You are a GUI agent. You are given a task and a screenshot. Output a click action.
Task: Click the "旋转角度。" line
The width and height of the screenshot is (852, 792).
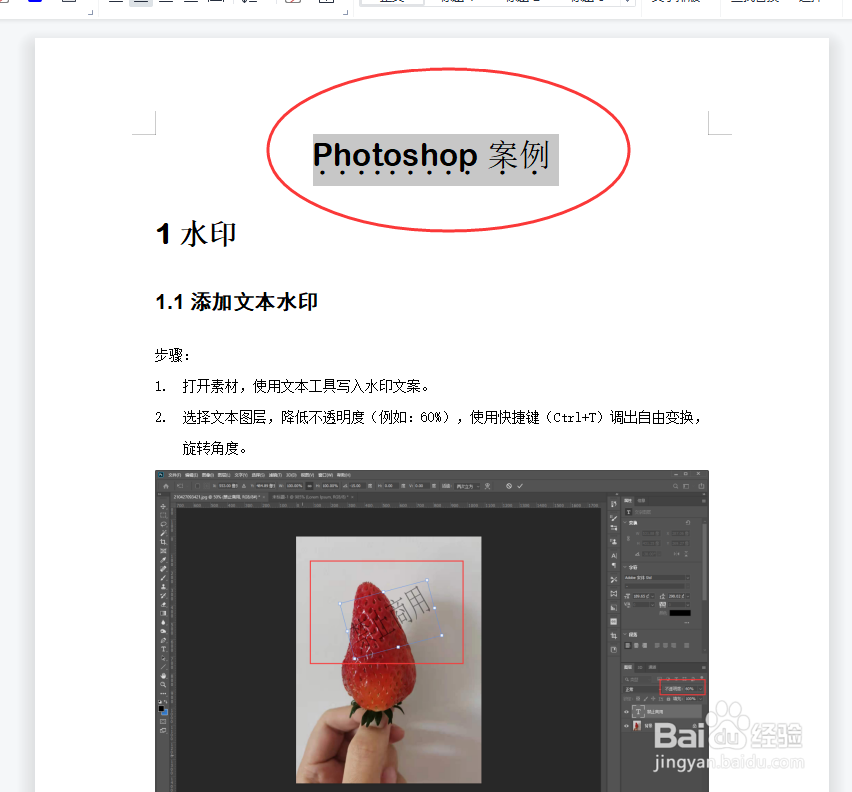pyautogui.click(x=215, y=448)
